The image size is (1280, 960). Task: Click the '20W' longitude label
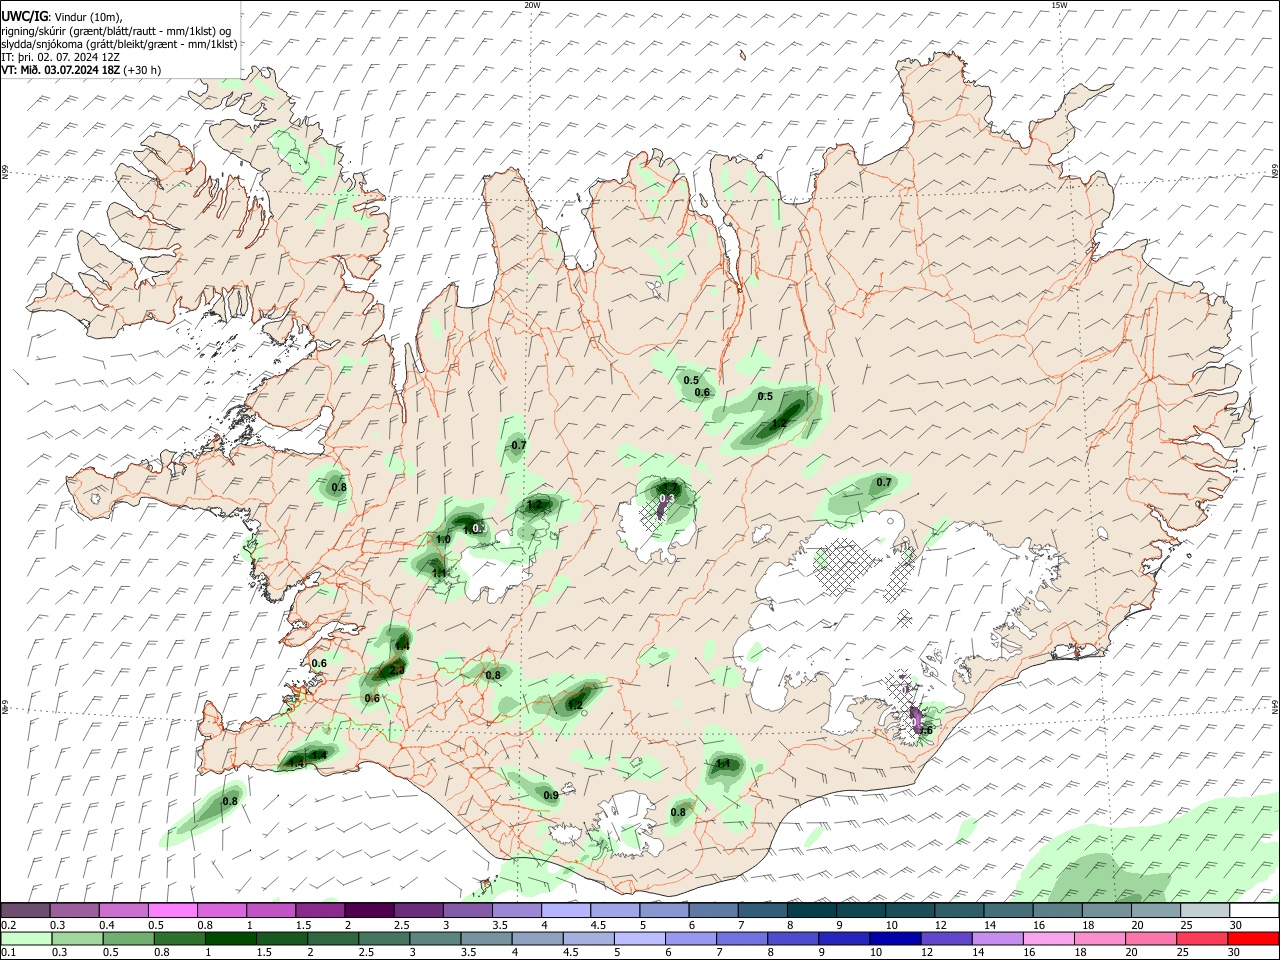tap(532, 5)
